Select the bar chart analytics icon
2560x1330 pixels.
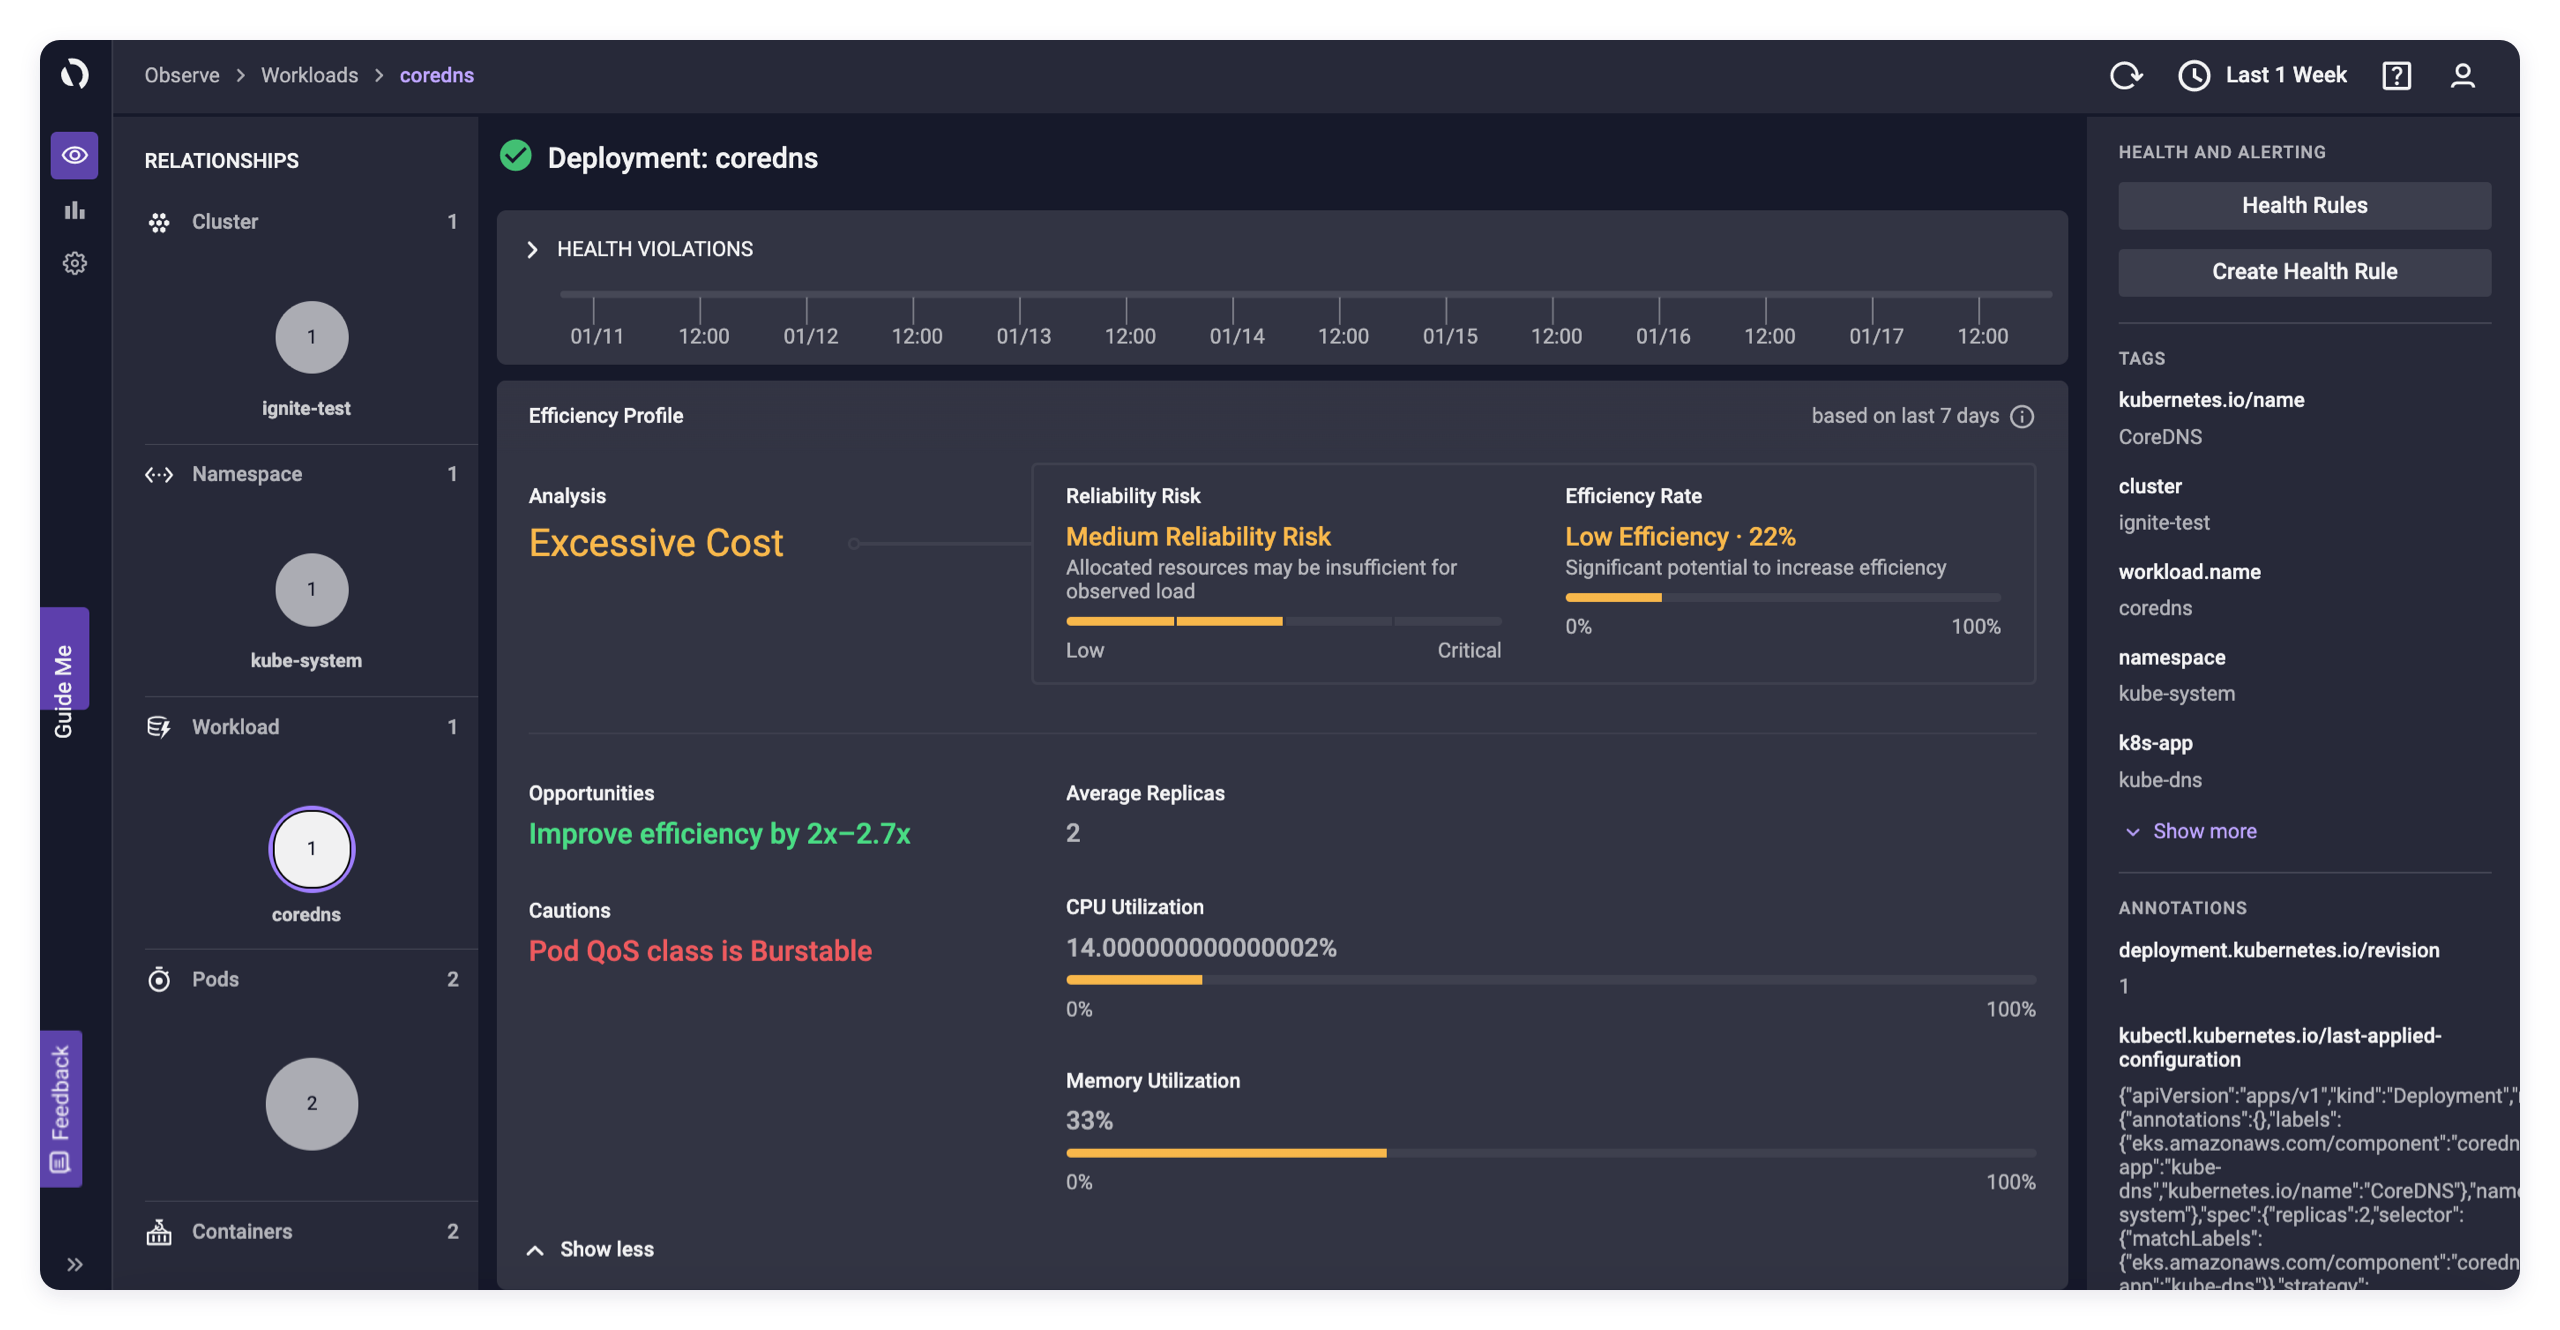coord(74,210)
